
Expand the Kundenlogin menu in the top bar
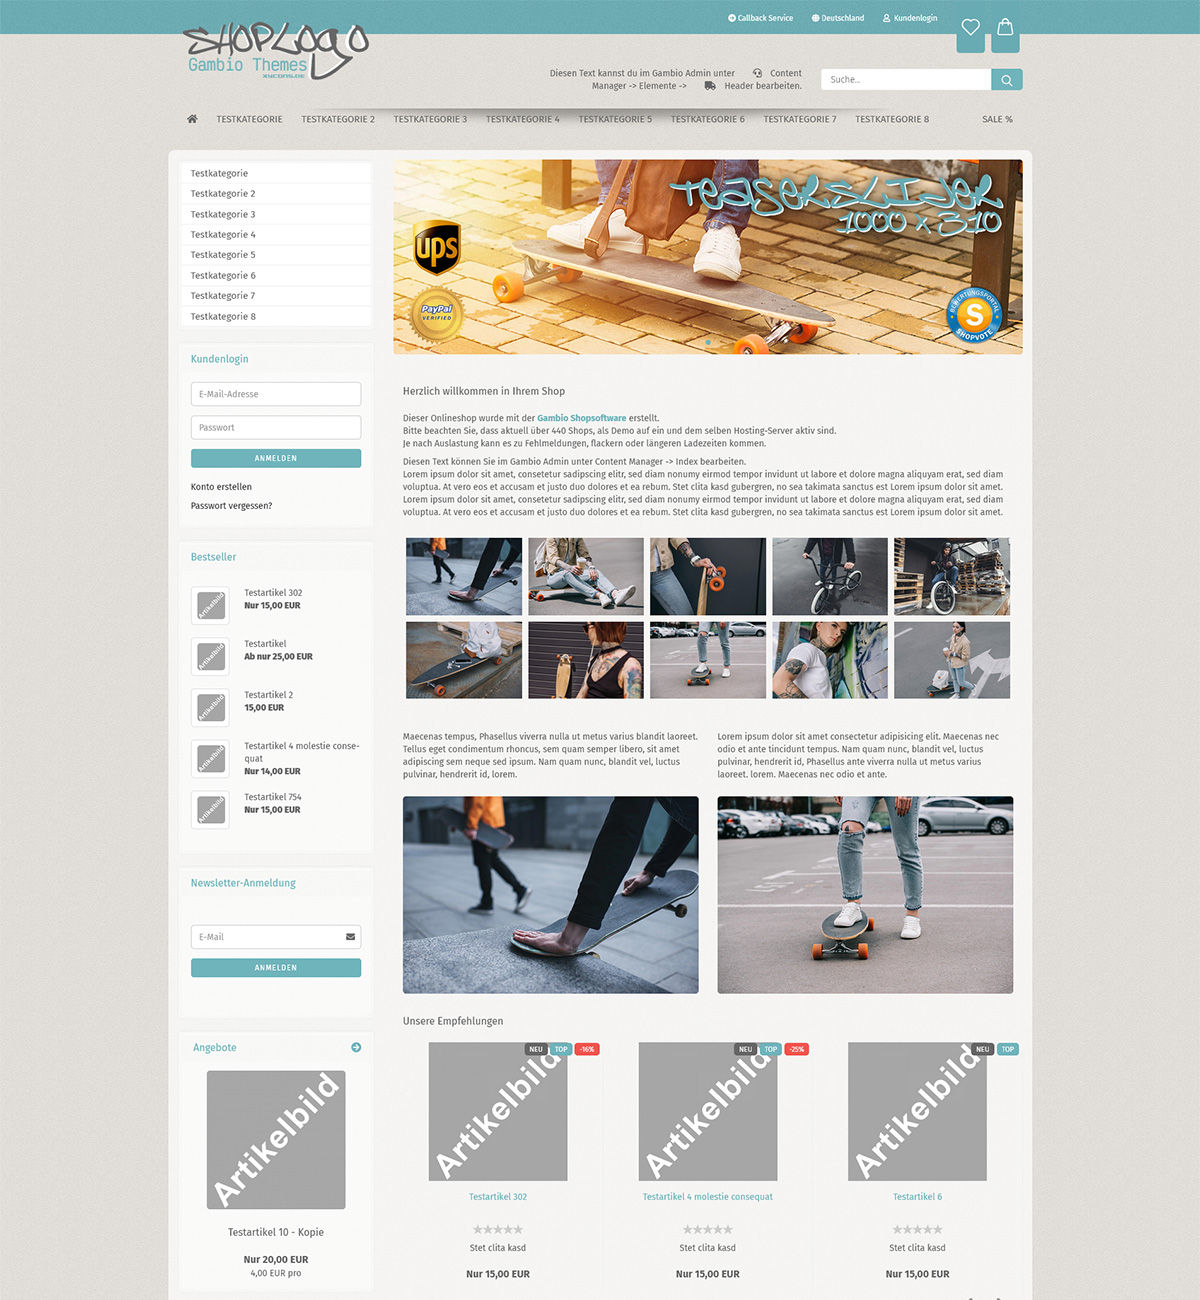pos(910,18)
